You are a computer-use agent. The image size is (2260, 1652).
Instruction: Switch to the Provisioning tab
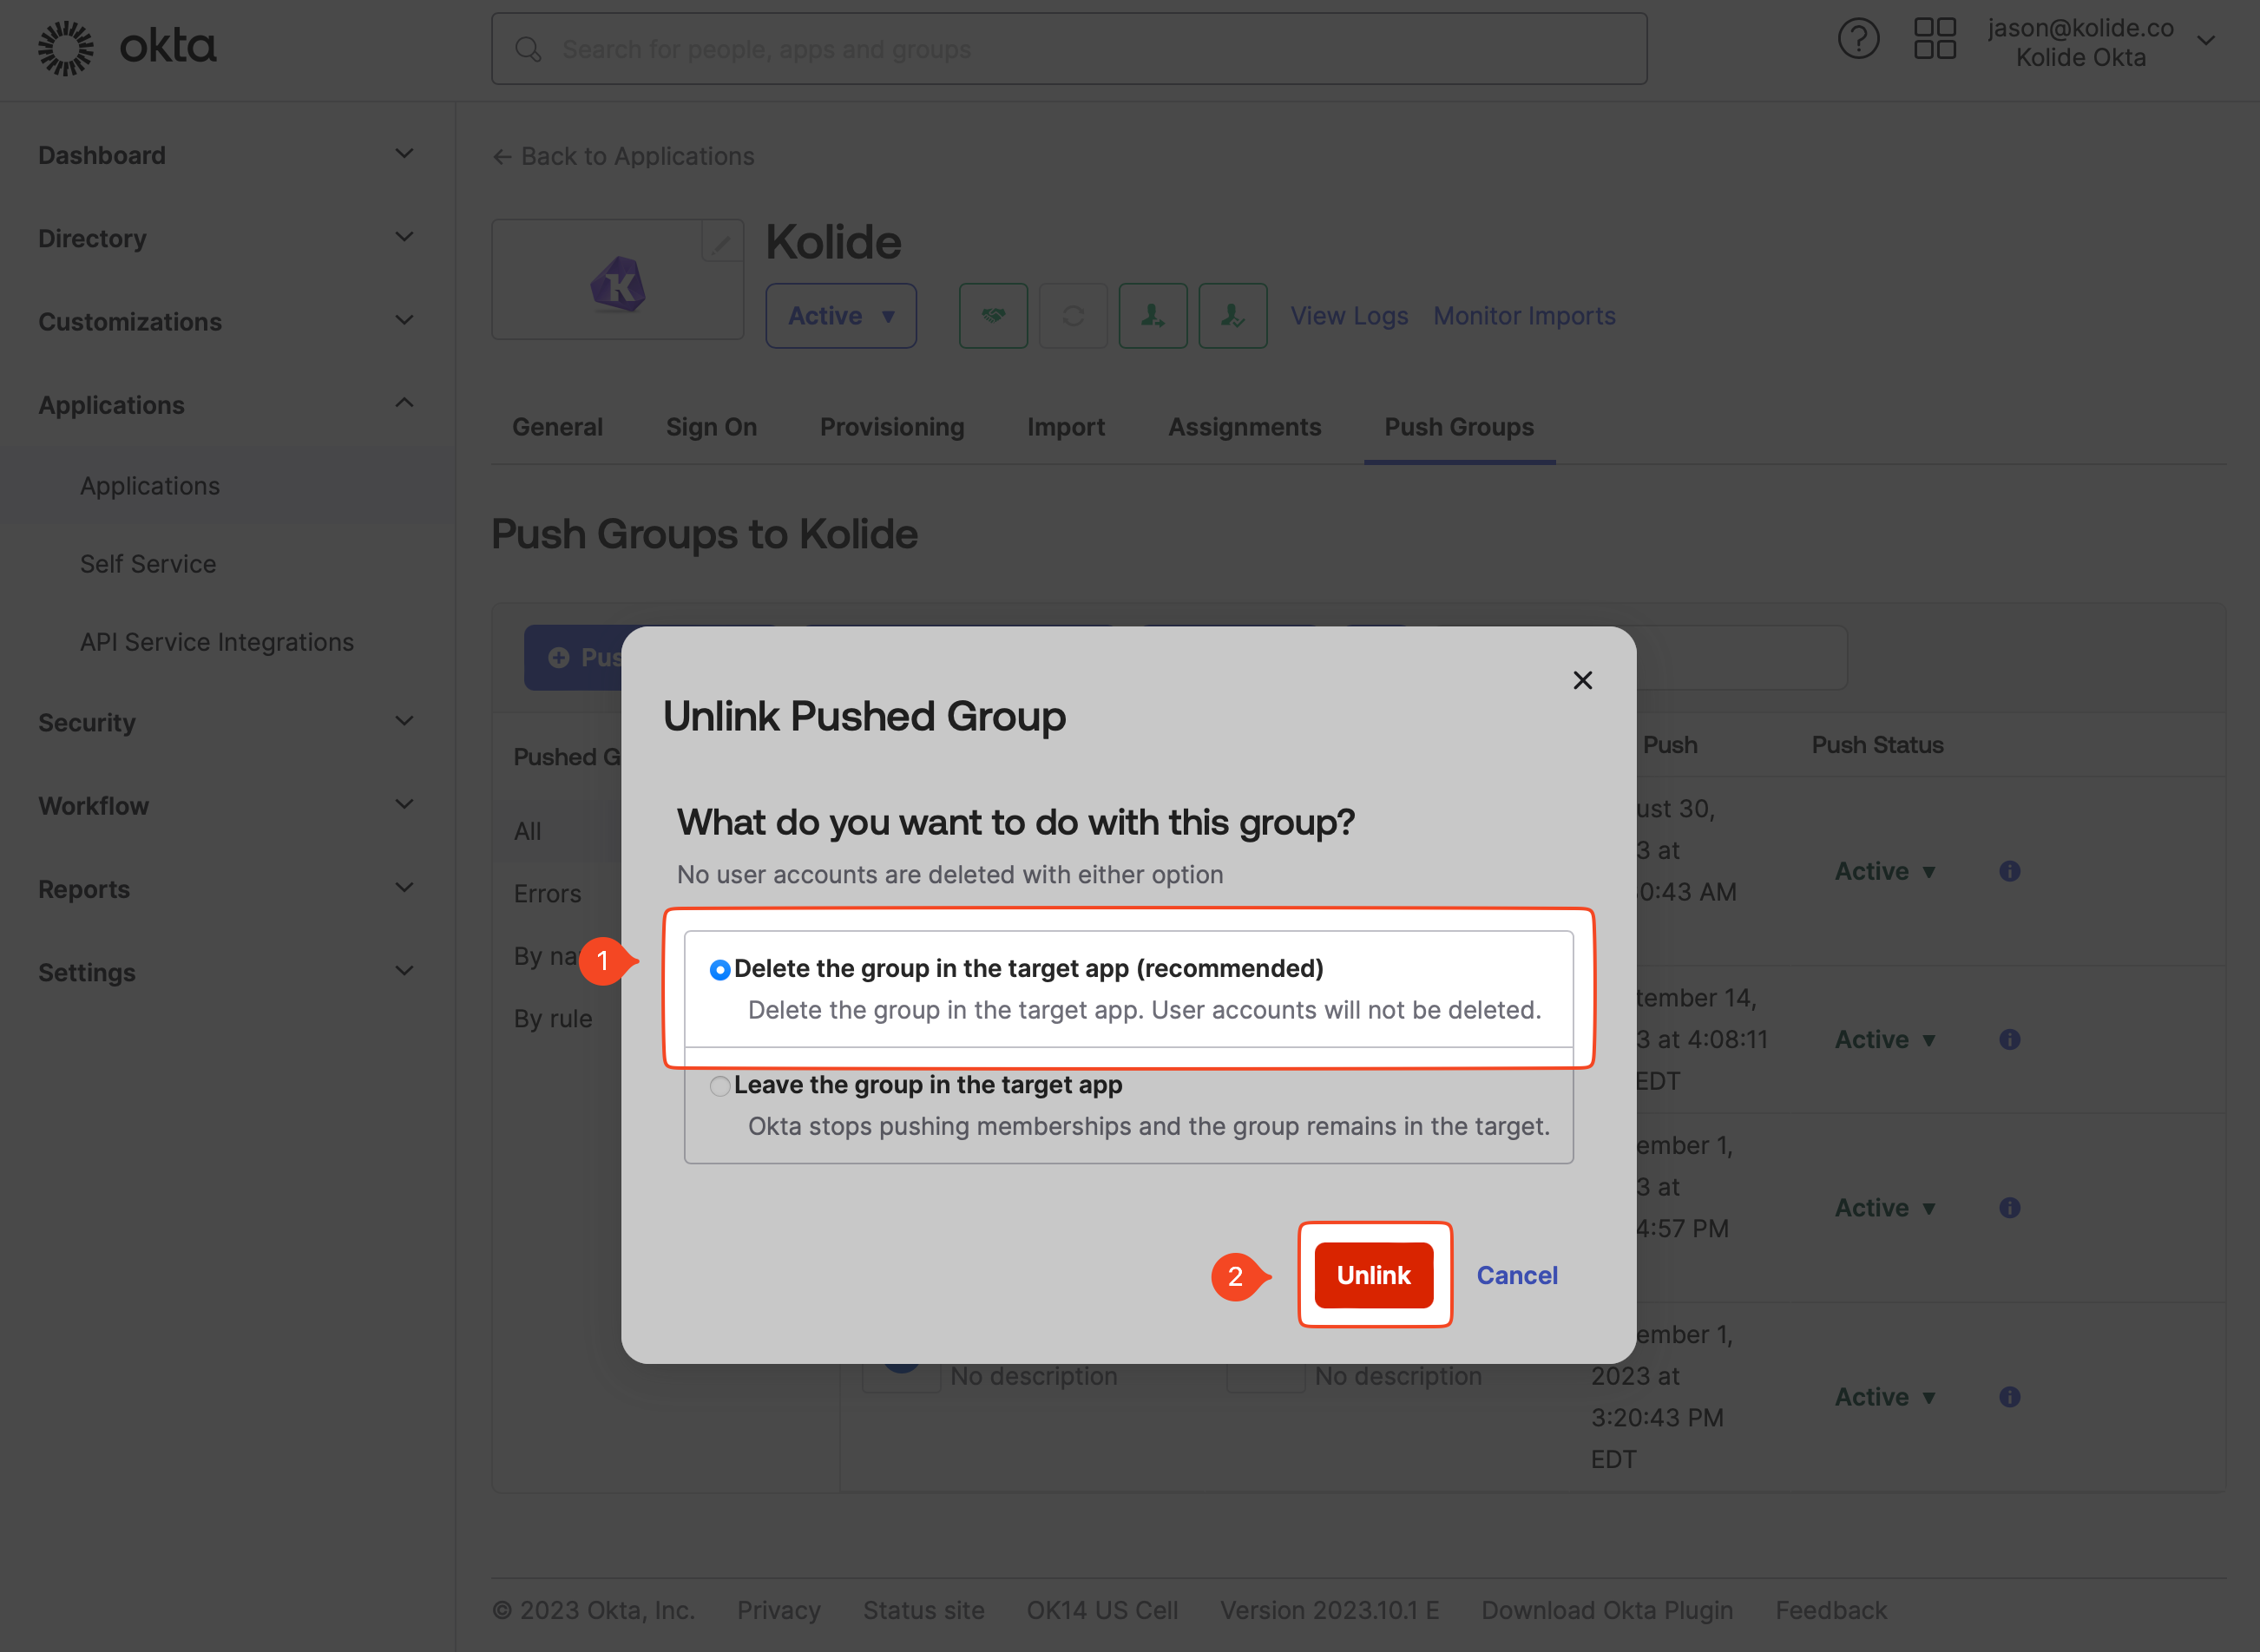(892, 427)
